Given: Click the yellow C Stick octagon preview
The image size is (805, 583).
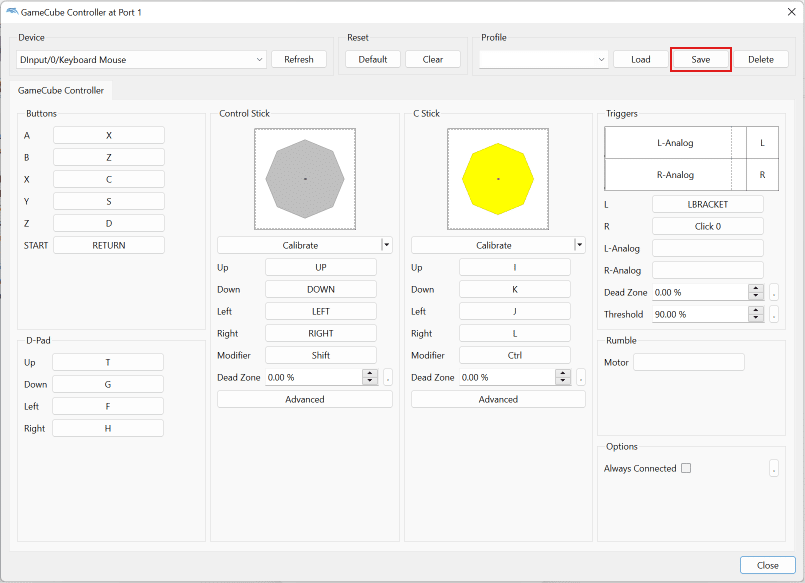Looking at the screenshot, I should click(498, 178).
